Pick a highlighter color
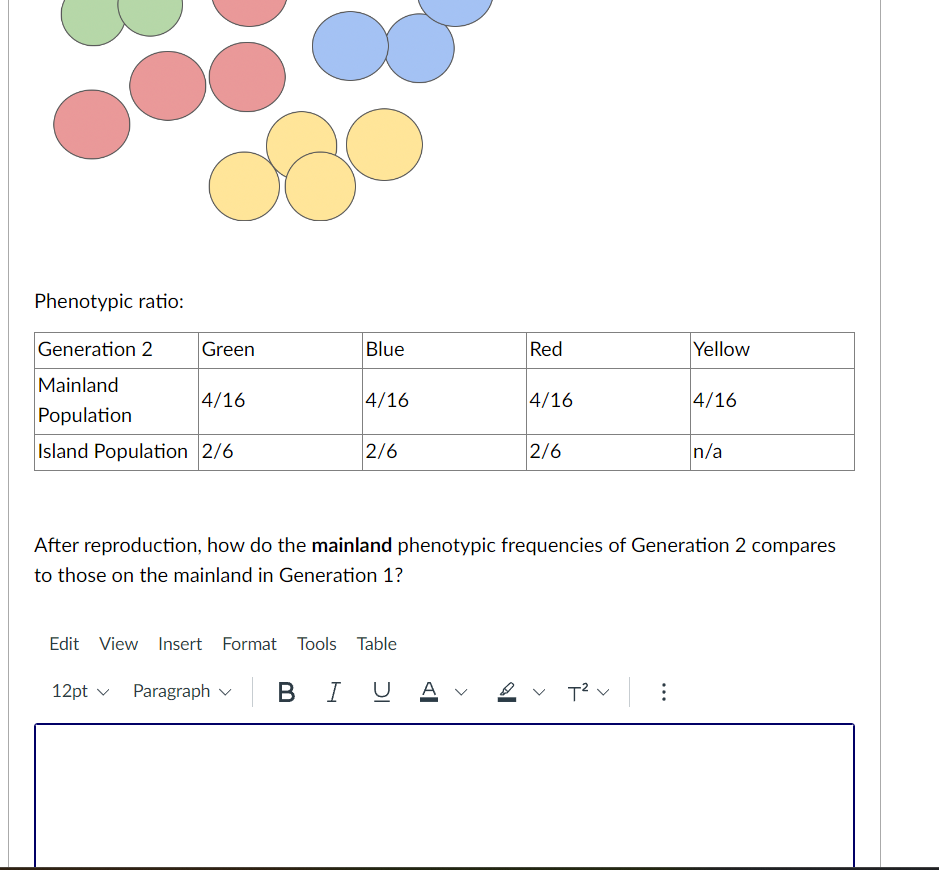Image resolution: width=939 pixels, height=870 pixels. click(x=538, y=691)
